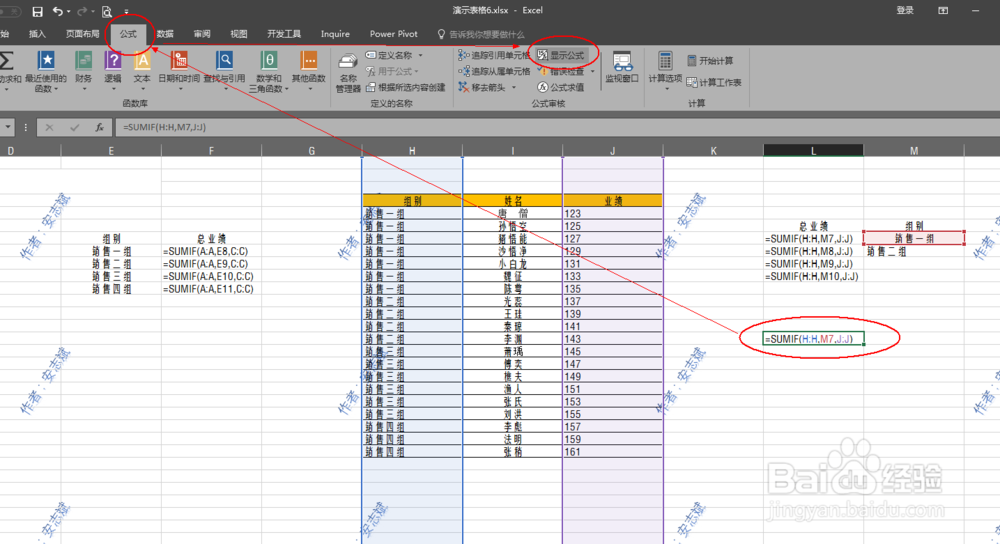Click the formula bar cancel X button
This screenshot has height=544, width=1000.
[49, 128]
